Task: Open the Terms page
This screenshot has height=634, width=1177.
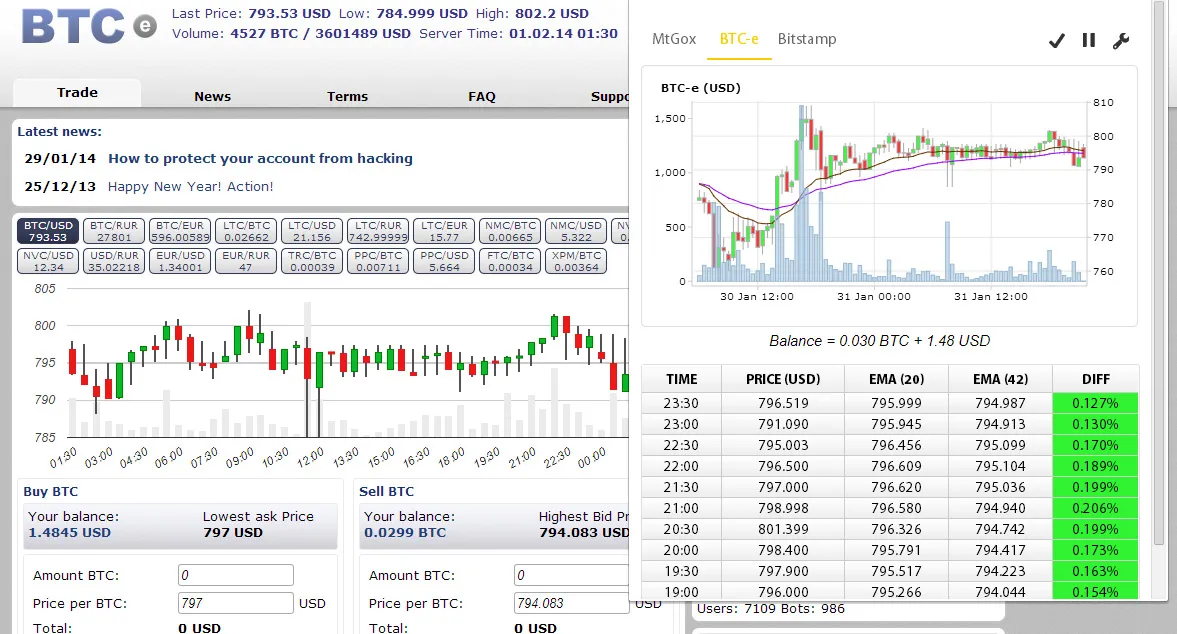Action: pos(348,96)
